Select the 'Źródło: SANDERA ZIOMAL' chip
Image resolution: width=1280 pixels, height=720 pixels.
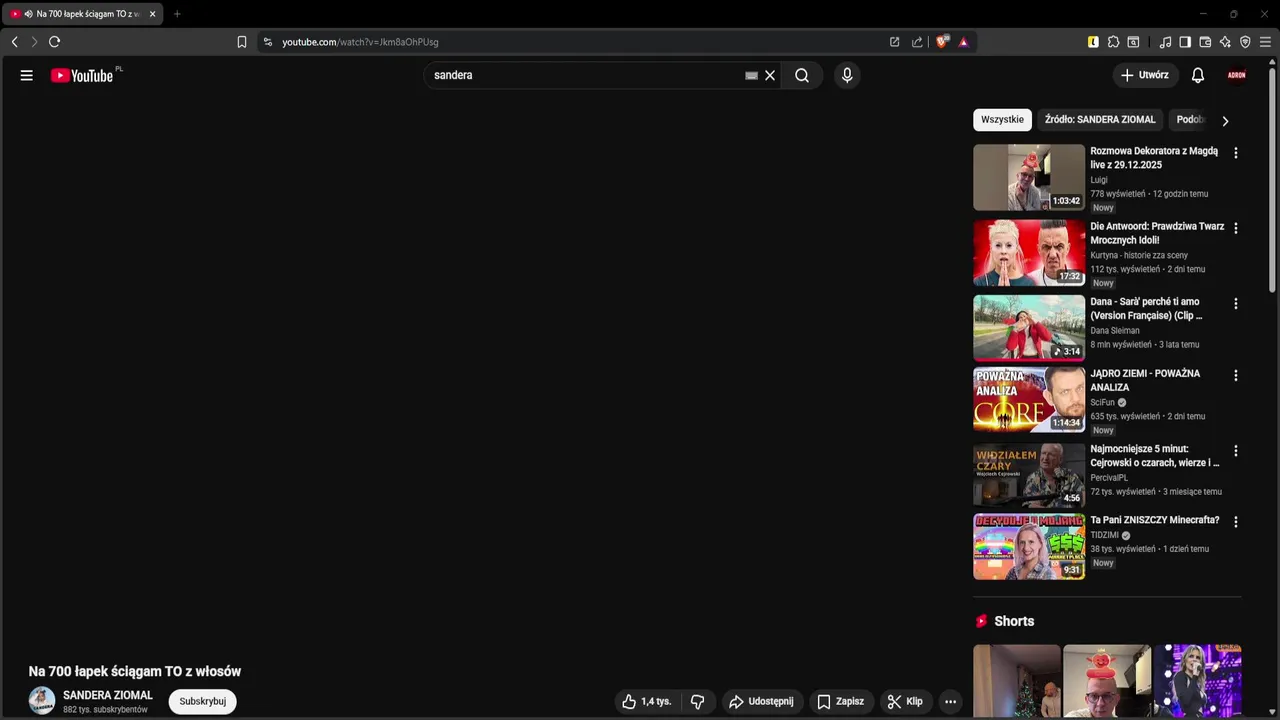click(x=1100, y=119)
